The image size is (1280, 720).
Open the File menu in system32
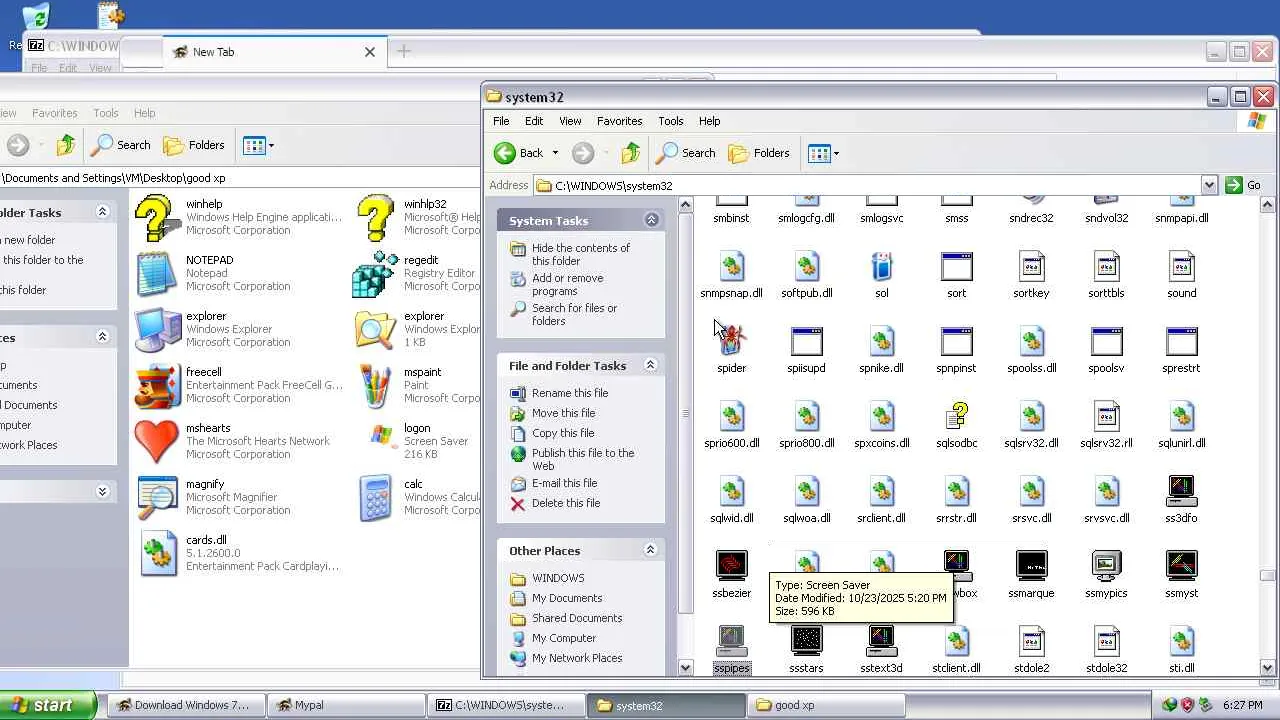point(501,121)
